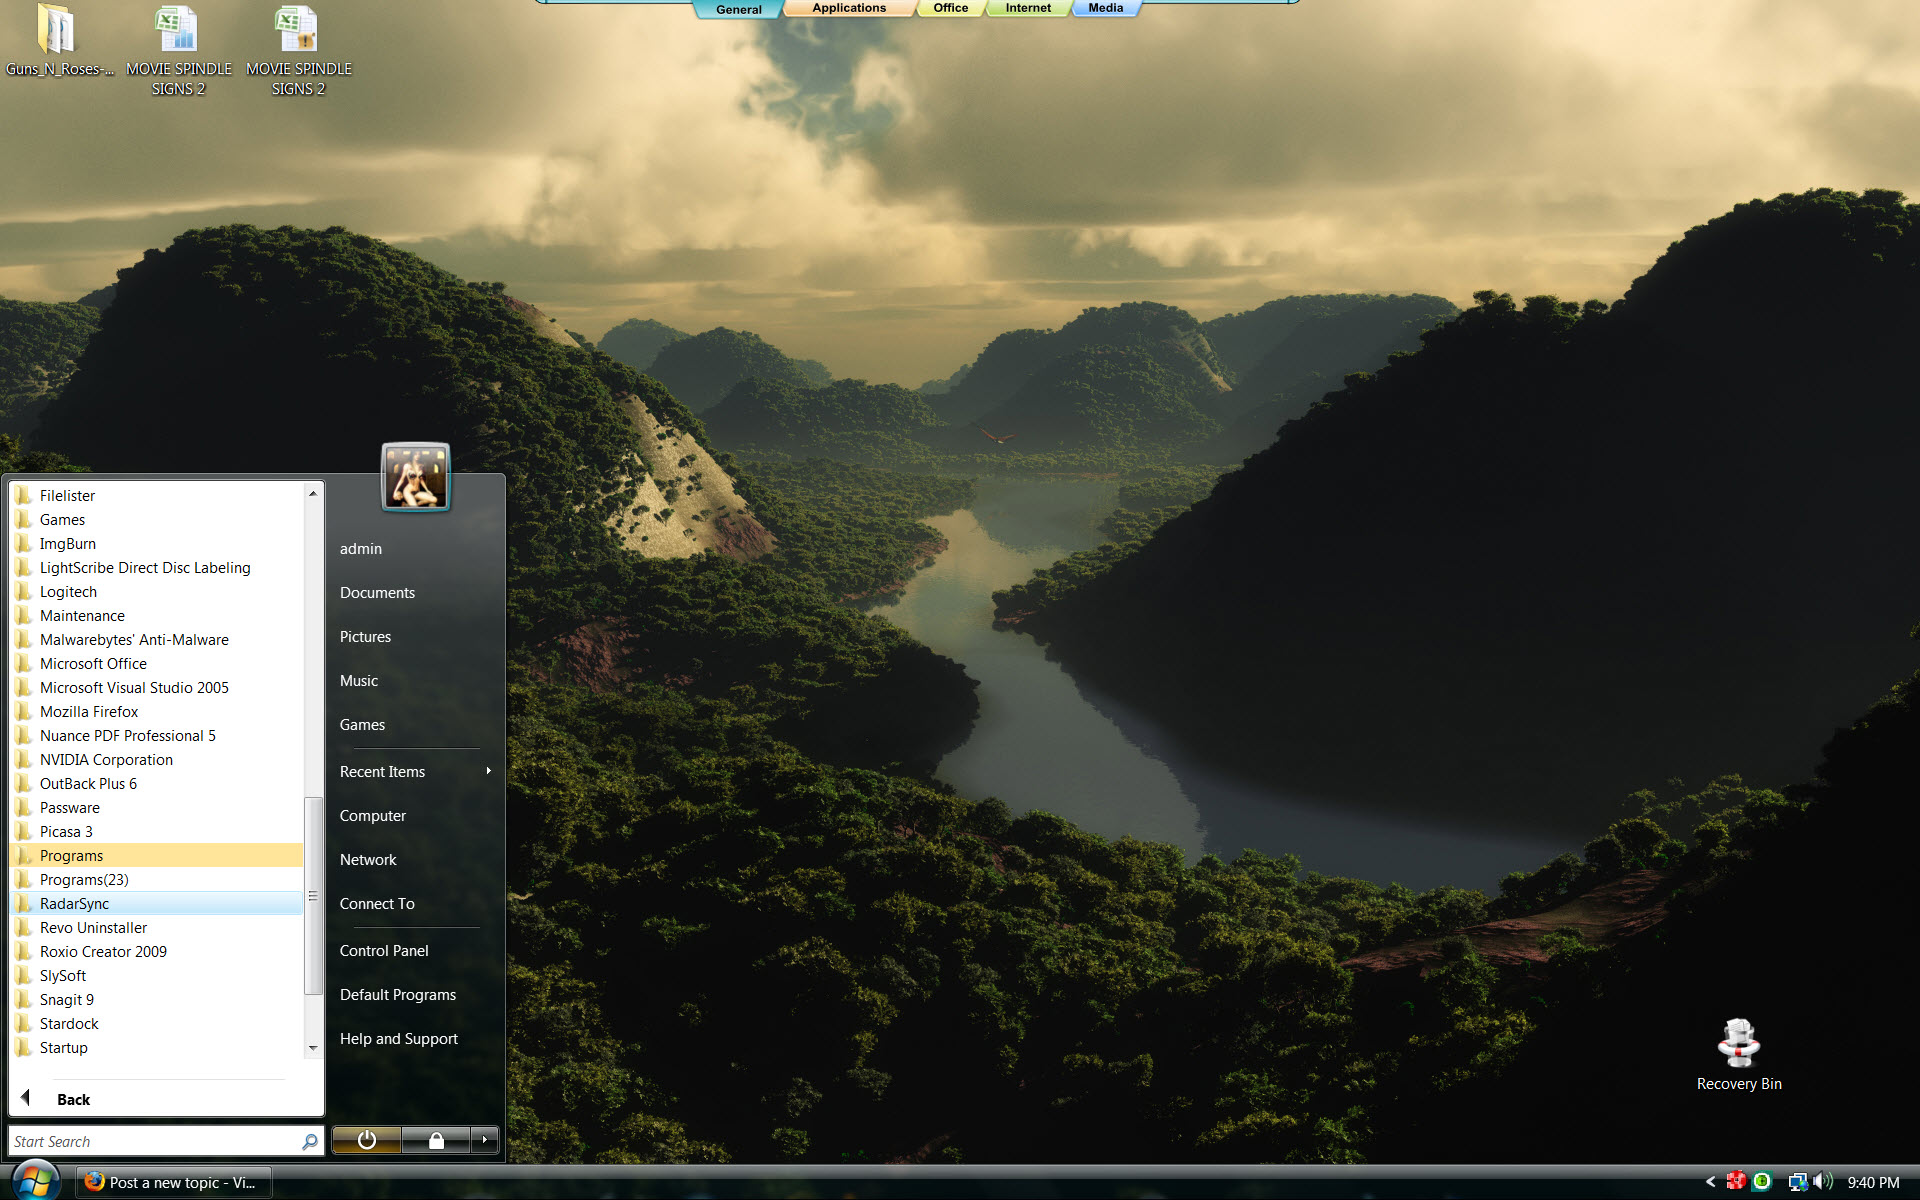This screenshot has width=1920, height=1200.
Task: Click the Windows Start orb
Action: pos(36,1181)
